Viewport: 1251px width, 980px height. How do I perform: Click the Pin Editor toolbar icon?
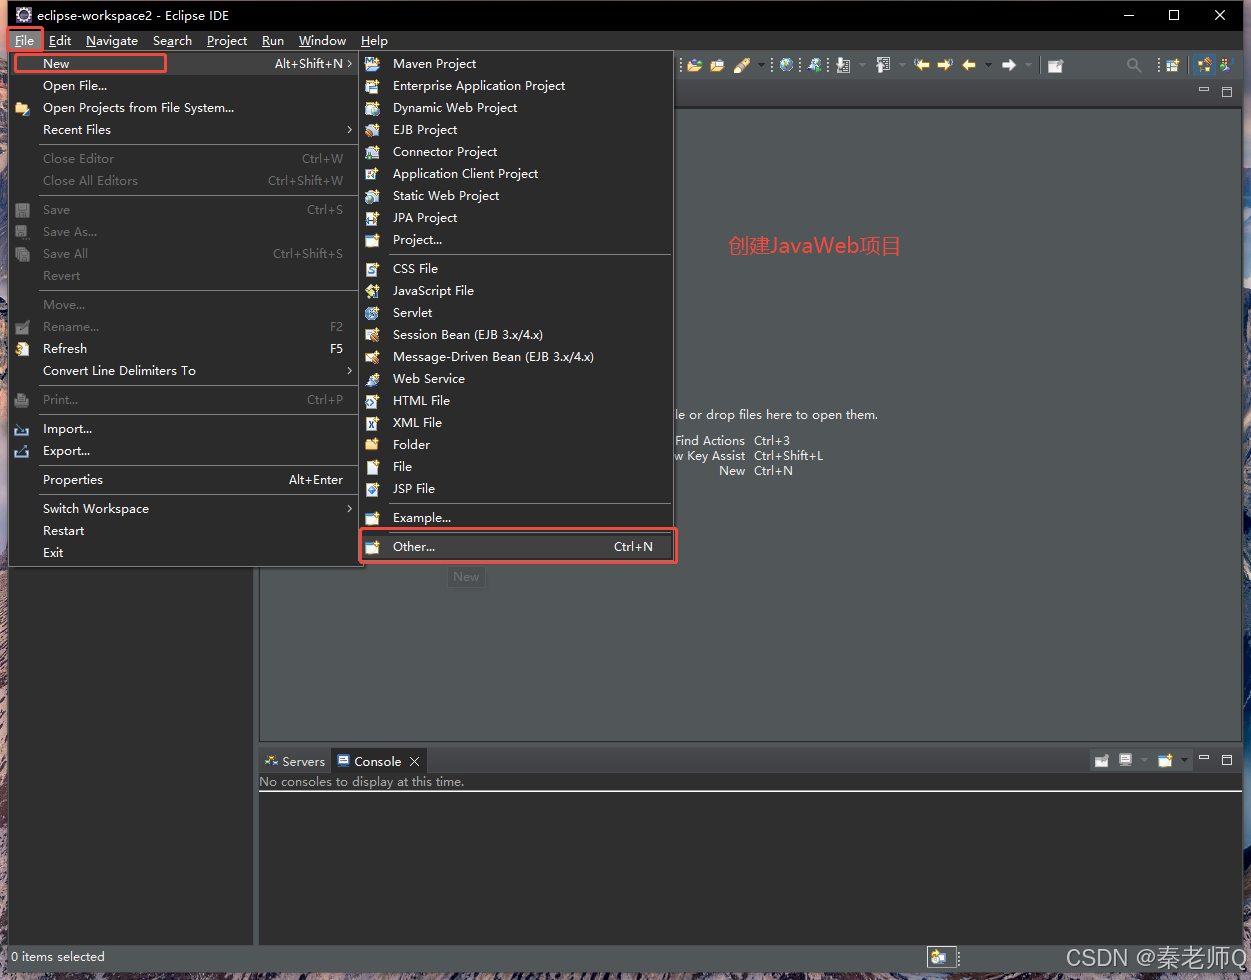[x=1054, y=65]
